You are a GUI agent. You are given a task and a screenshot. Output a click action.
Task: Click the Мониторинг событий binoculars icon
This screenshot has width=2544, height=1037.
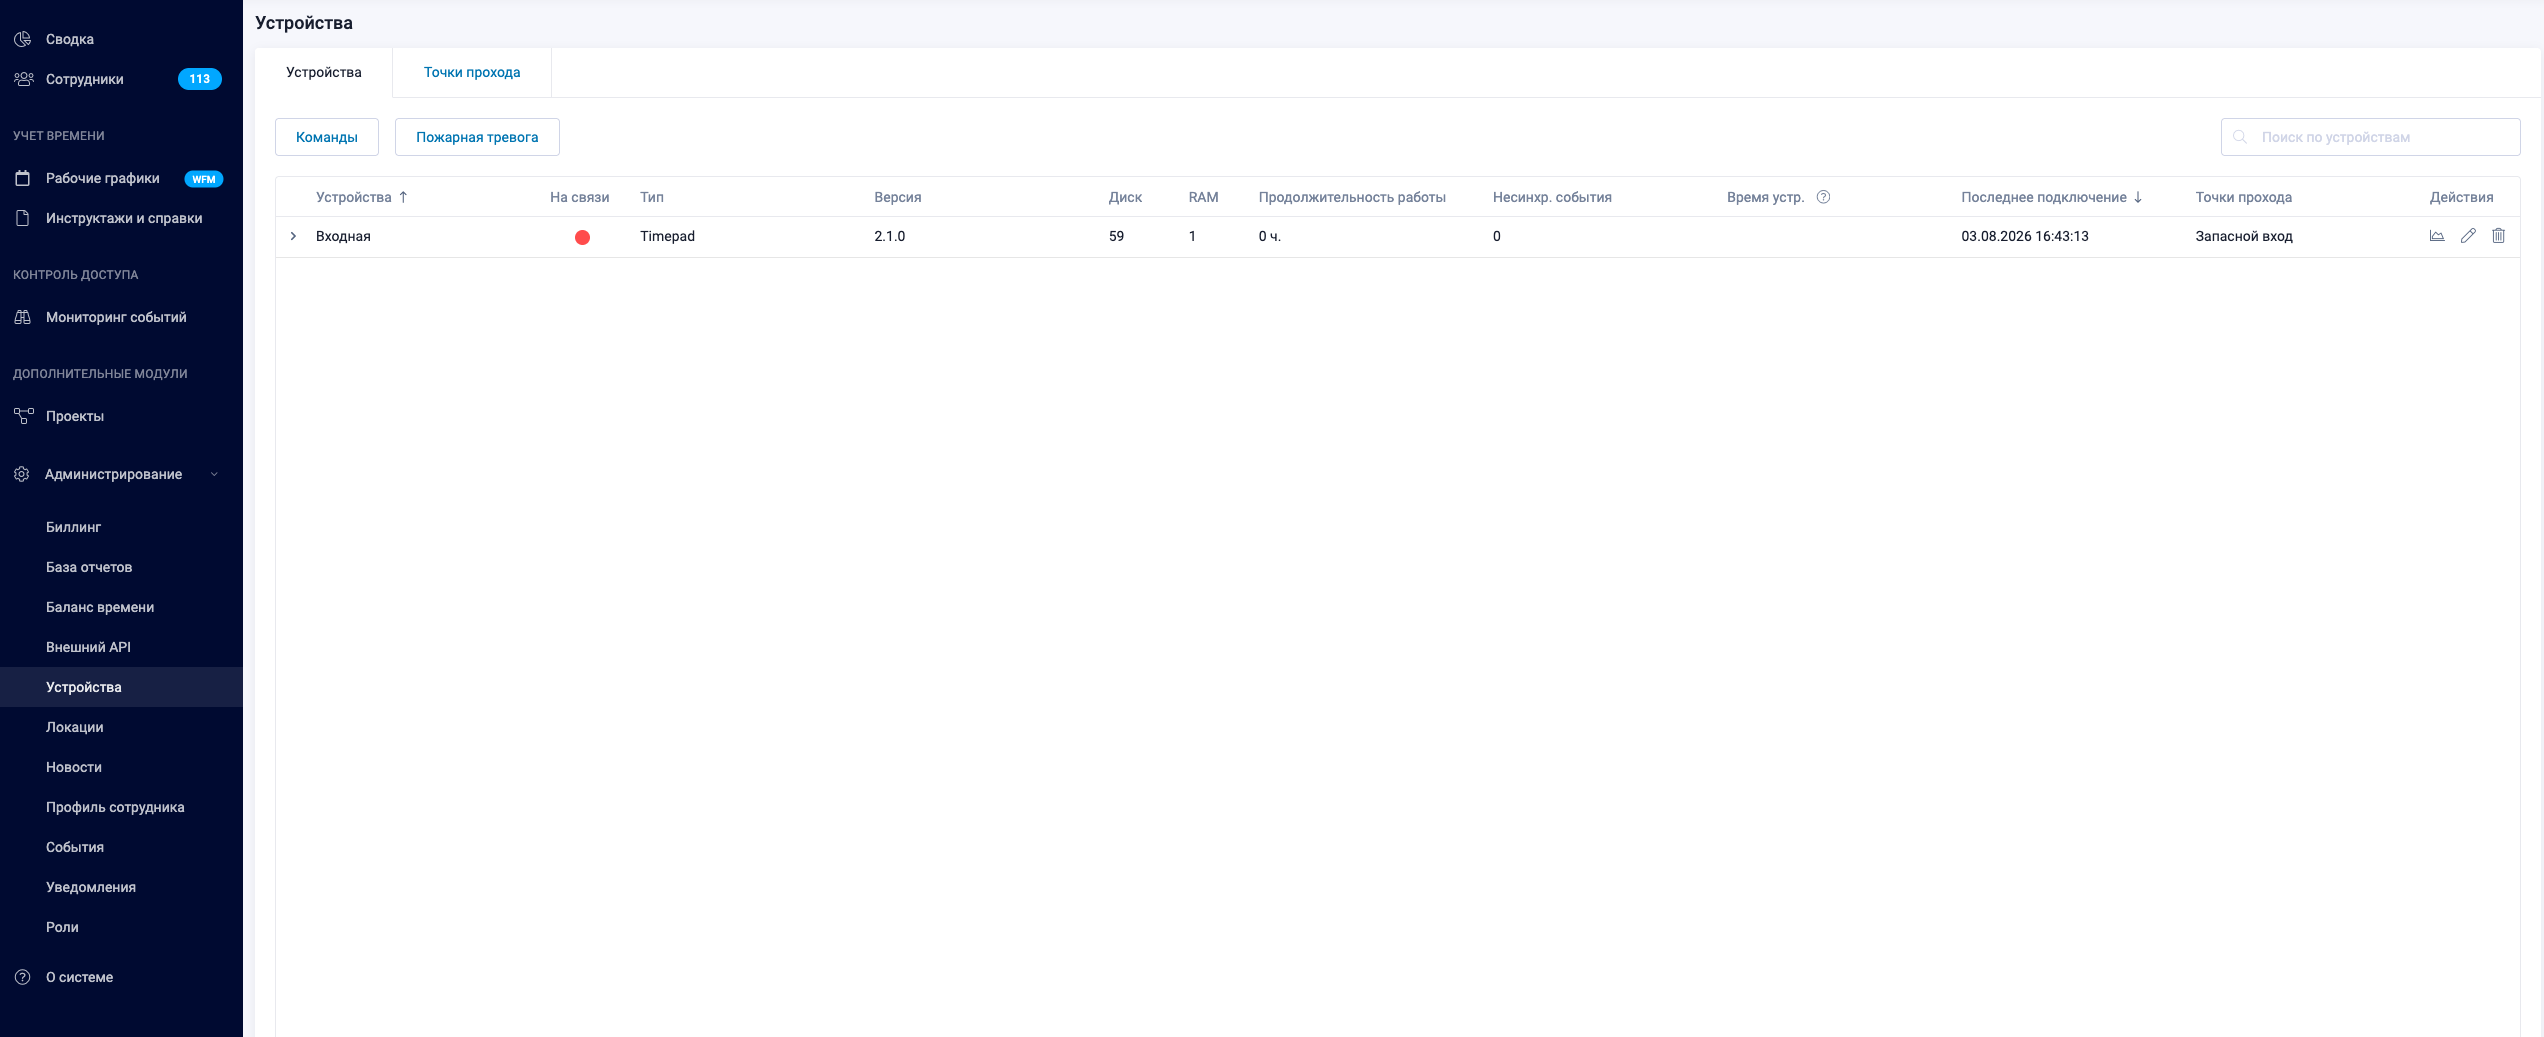pos(22,317)
